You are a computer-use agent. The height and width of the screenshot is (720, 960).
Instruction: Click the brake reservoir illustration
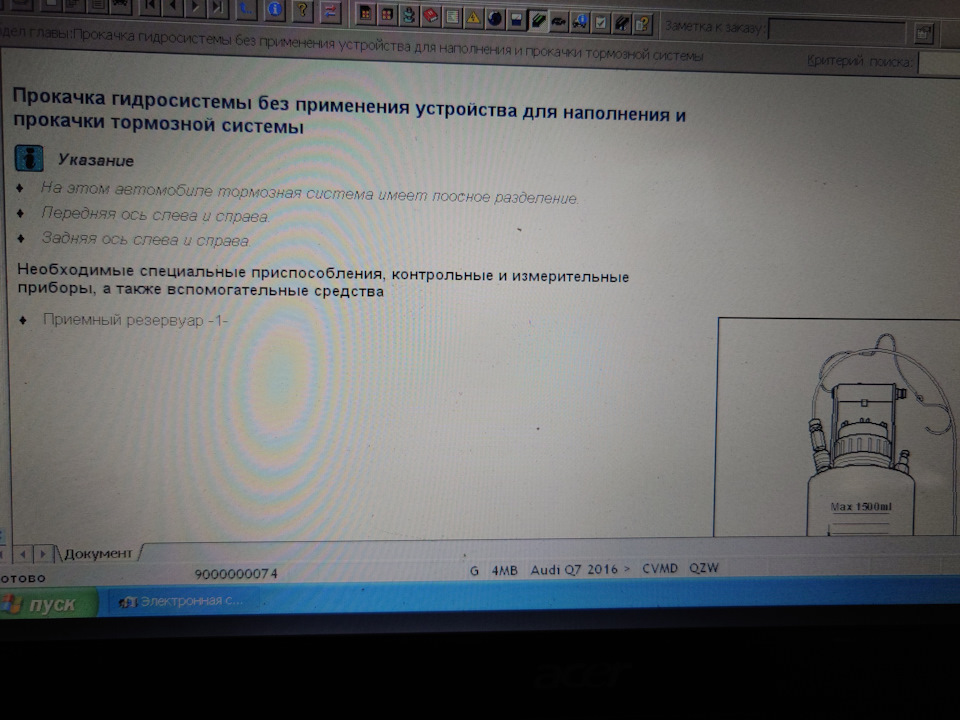click(837, 427)
